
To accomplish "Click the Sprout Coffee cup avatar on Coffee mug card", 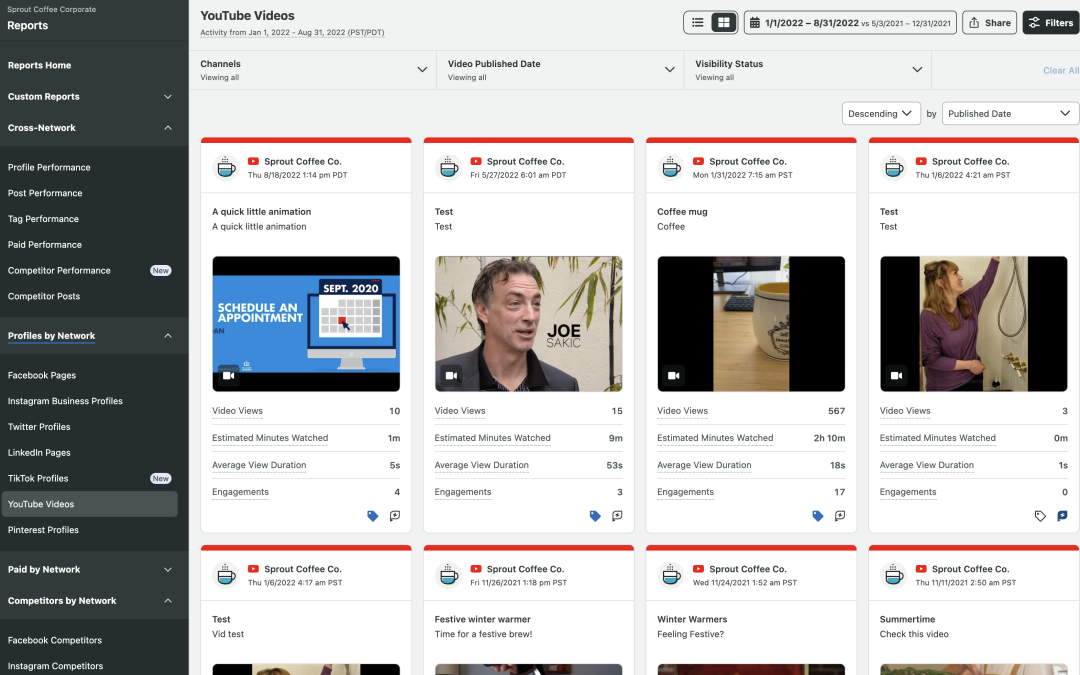I will tap(671, 167).
